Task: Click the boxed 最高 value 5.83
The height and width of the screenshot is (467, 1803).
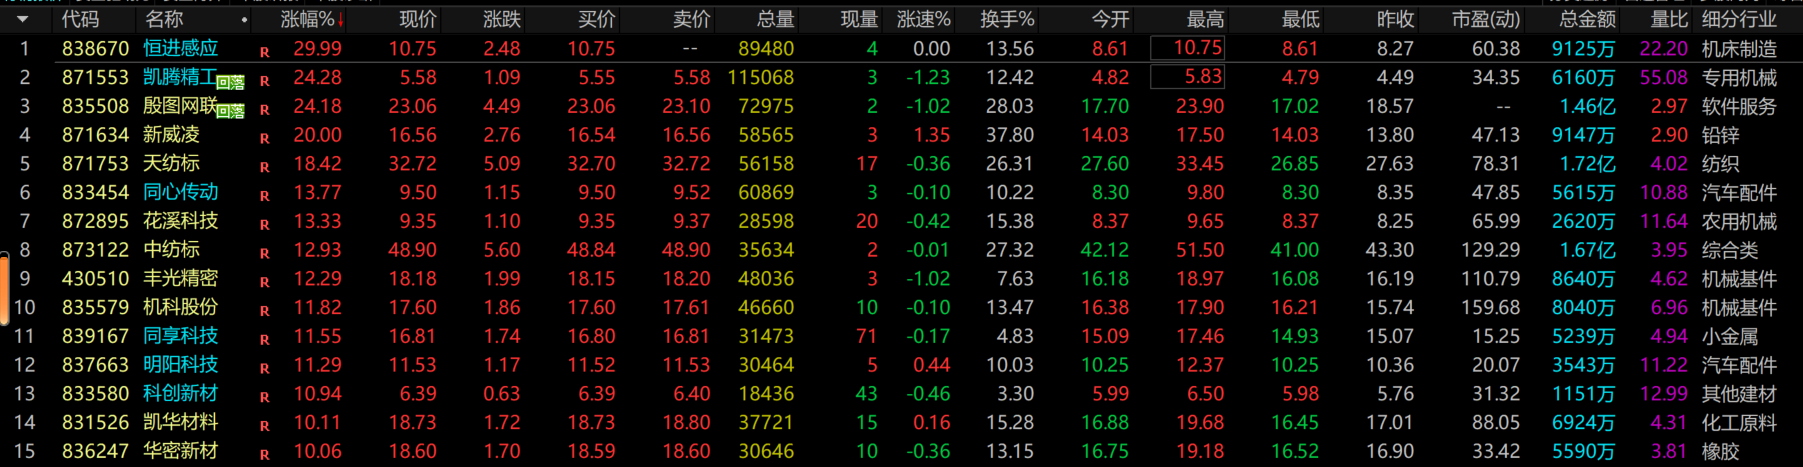Action: [1187, 77]
